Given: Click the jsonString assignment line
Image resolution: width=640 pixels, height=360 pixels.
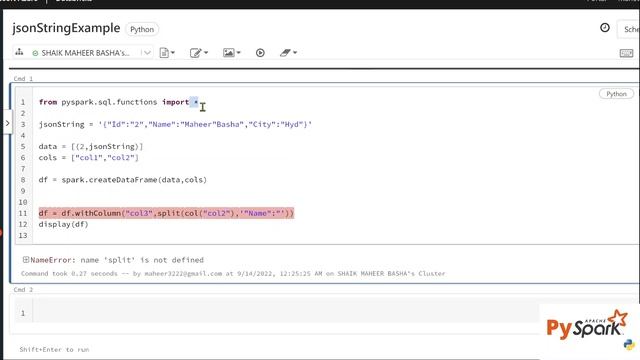Looking at the screenshot, I should [x=175, y=124].
